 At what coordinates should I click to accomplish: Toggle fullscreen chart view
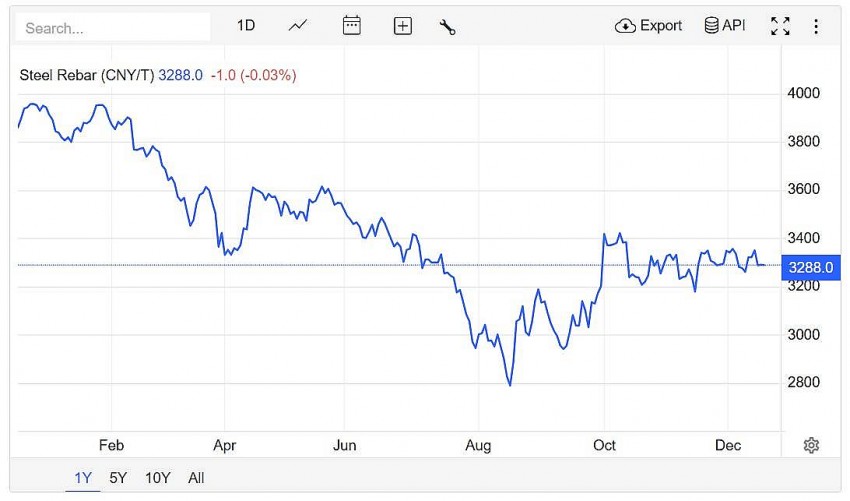pyautogui.click(x=780, y=27)
